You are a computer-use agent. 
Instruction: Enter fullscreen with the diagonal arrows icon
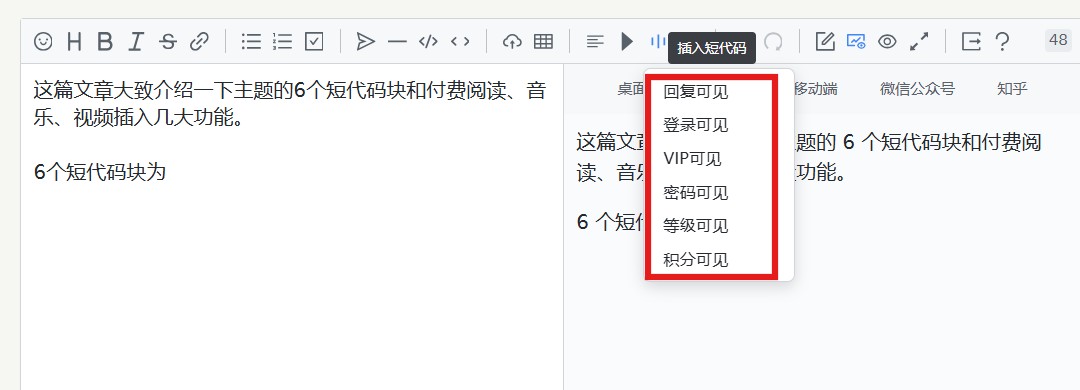point(919,42)
